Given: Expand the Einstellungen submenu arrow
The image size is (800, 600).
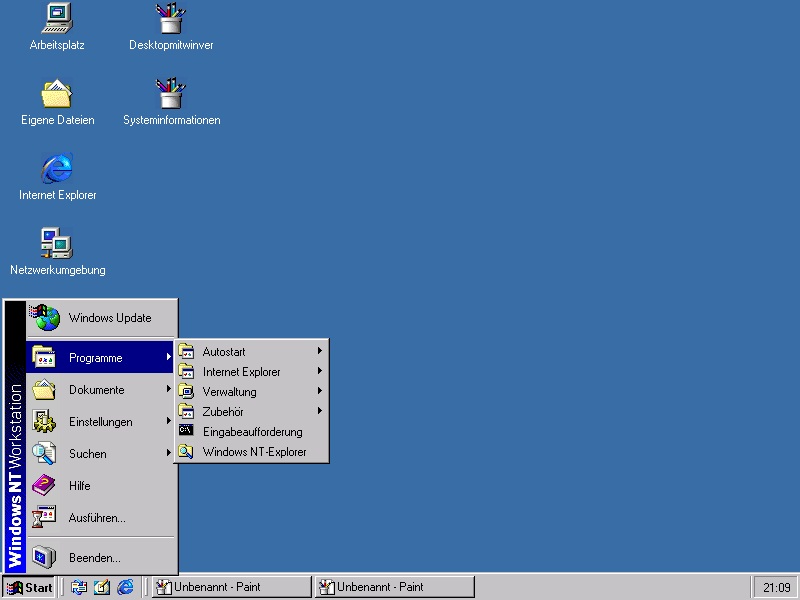Looking at the screenshot, I should pyautogui.click(x=168, y=421).
